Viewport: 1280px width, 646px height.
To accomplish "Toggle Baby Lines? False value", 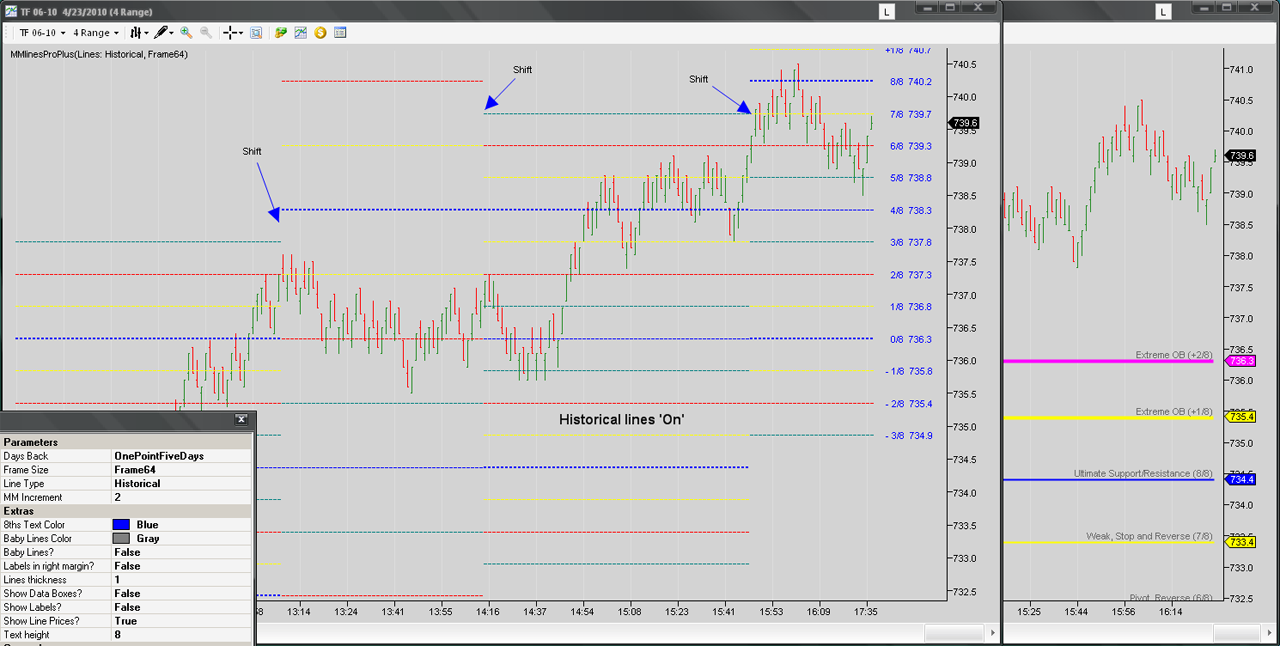I will coord(182,553).
